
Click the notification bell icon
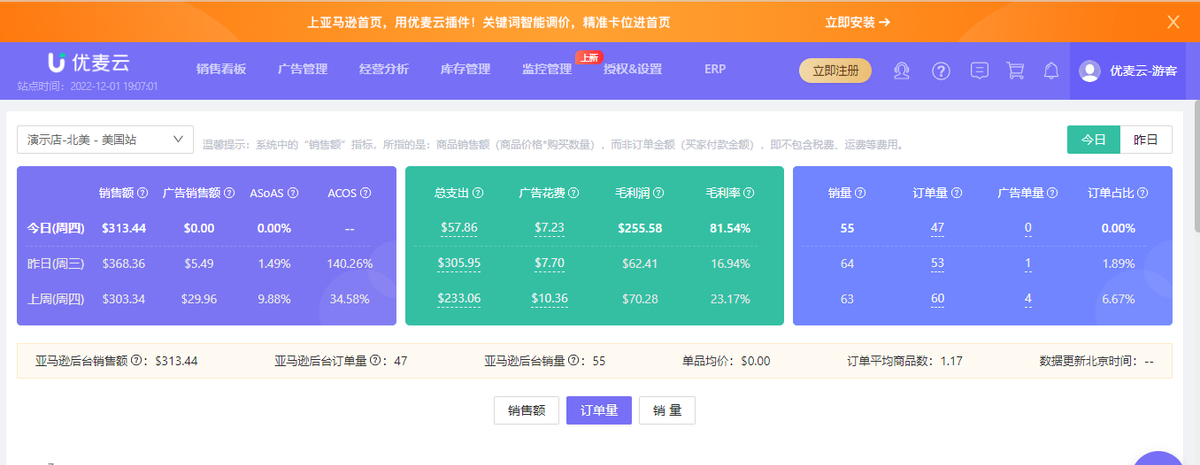coord(1051,70)
